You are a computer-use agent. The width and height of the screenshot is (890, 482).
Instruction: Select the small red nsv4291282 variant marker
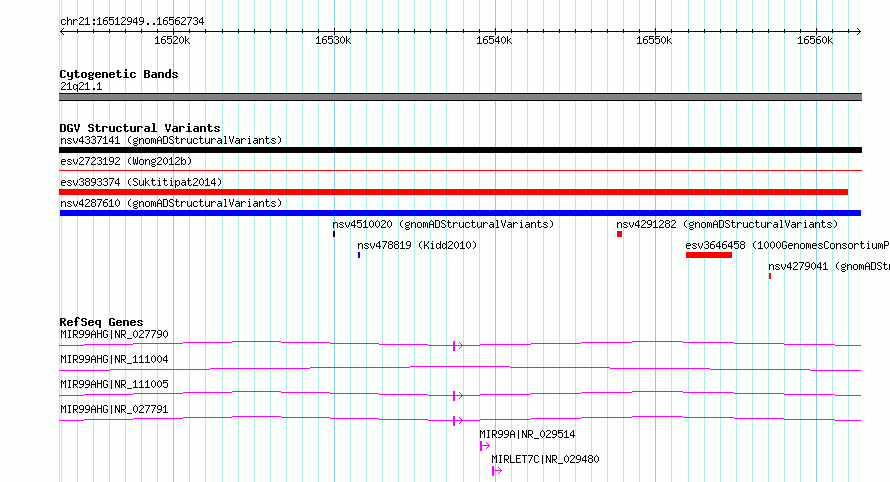pos(619,234)
